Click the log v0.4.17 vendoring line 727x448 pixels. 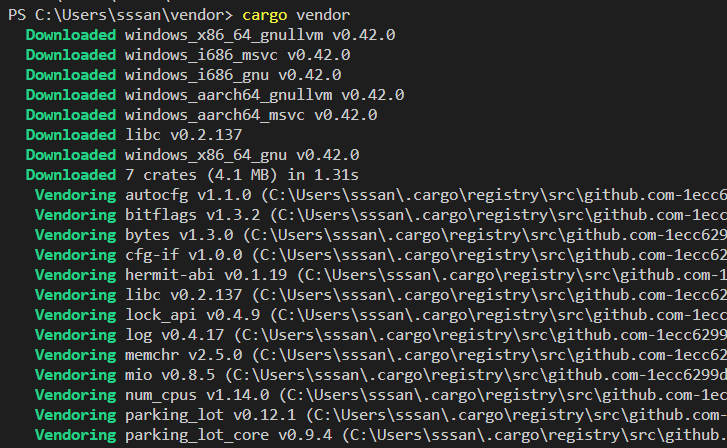[172, 334]
